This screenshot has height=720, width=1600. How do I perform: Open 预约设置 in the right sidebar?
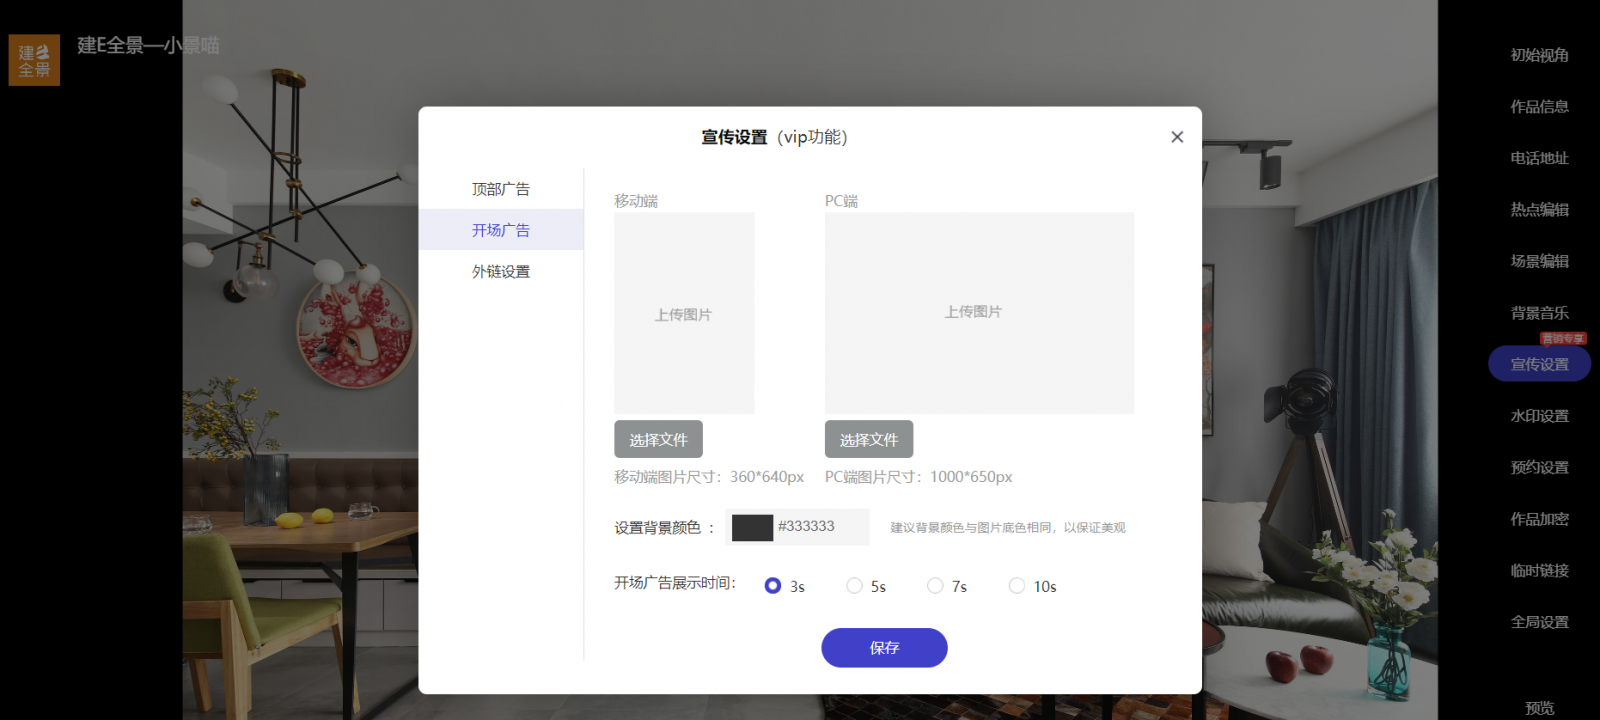pyautogui.click(x=1540, y=467)
